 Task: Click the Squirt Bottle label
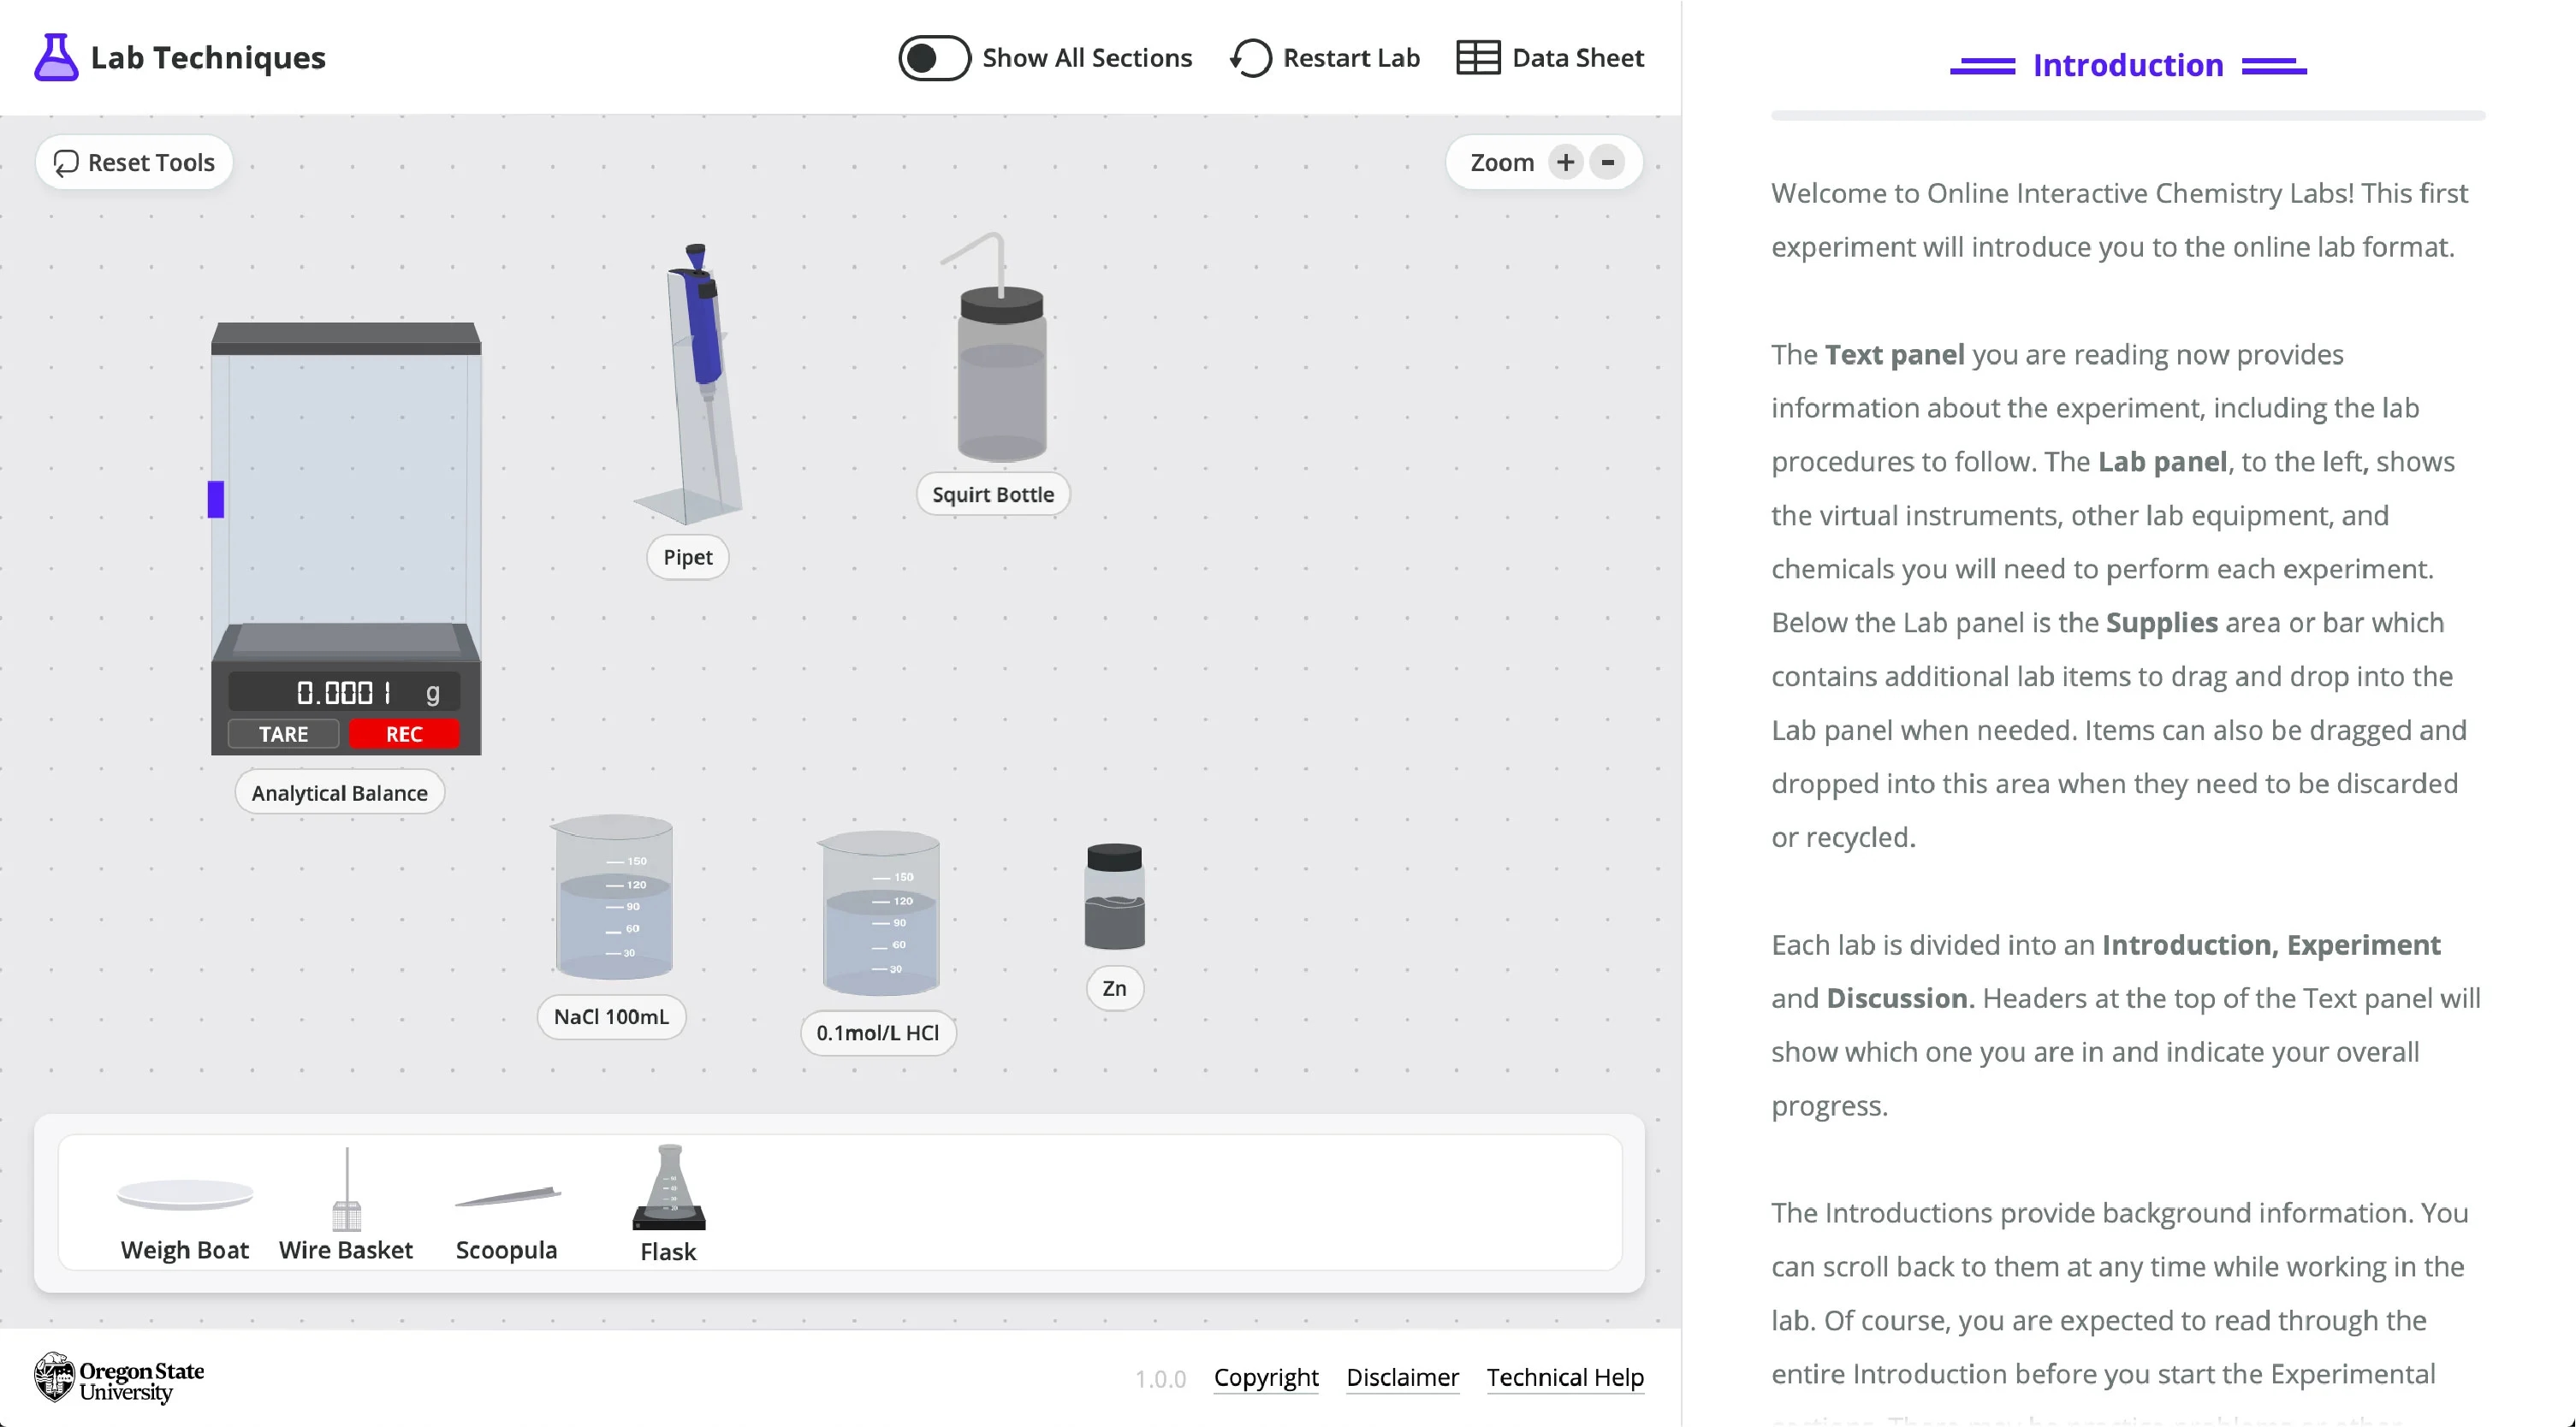(993, 494)
